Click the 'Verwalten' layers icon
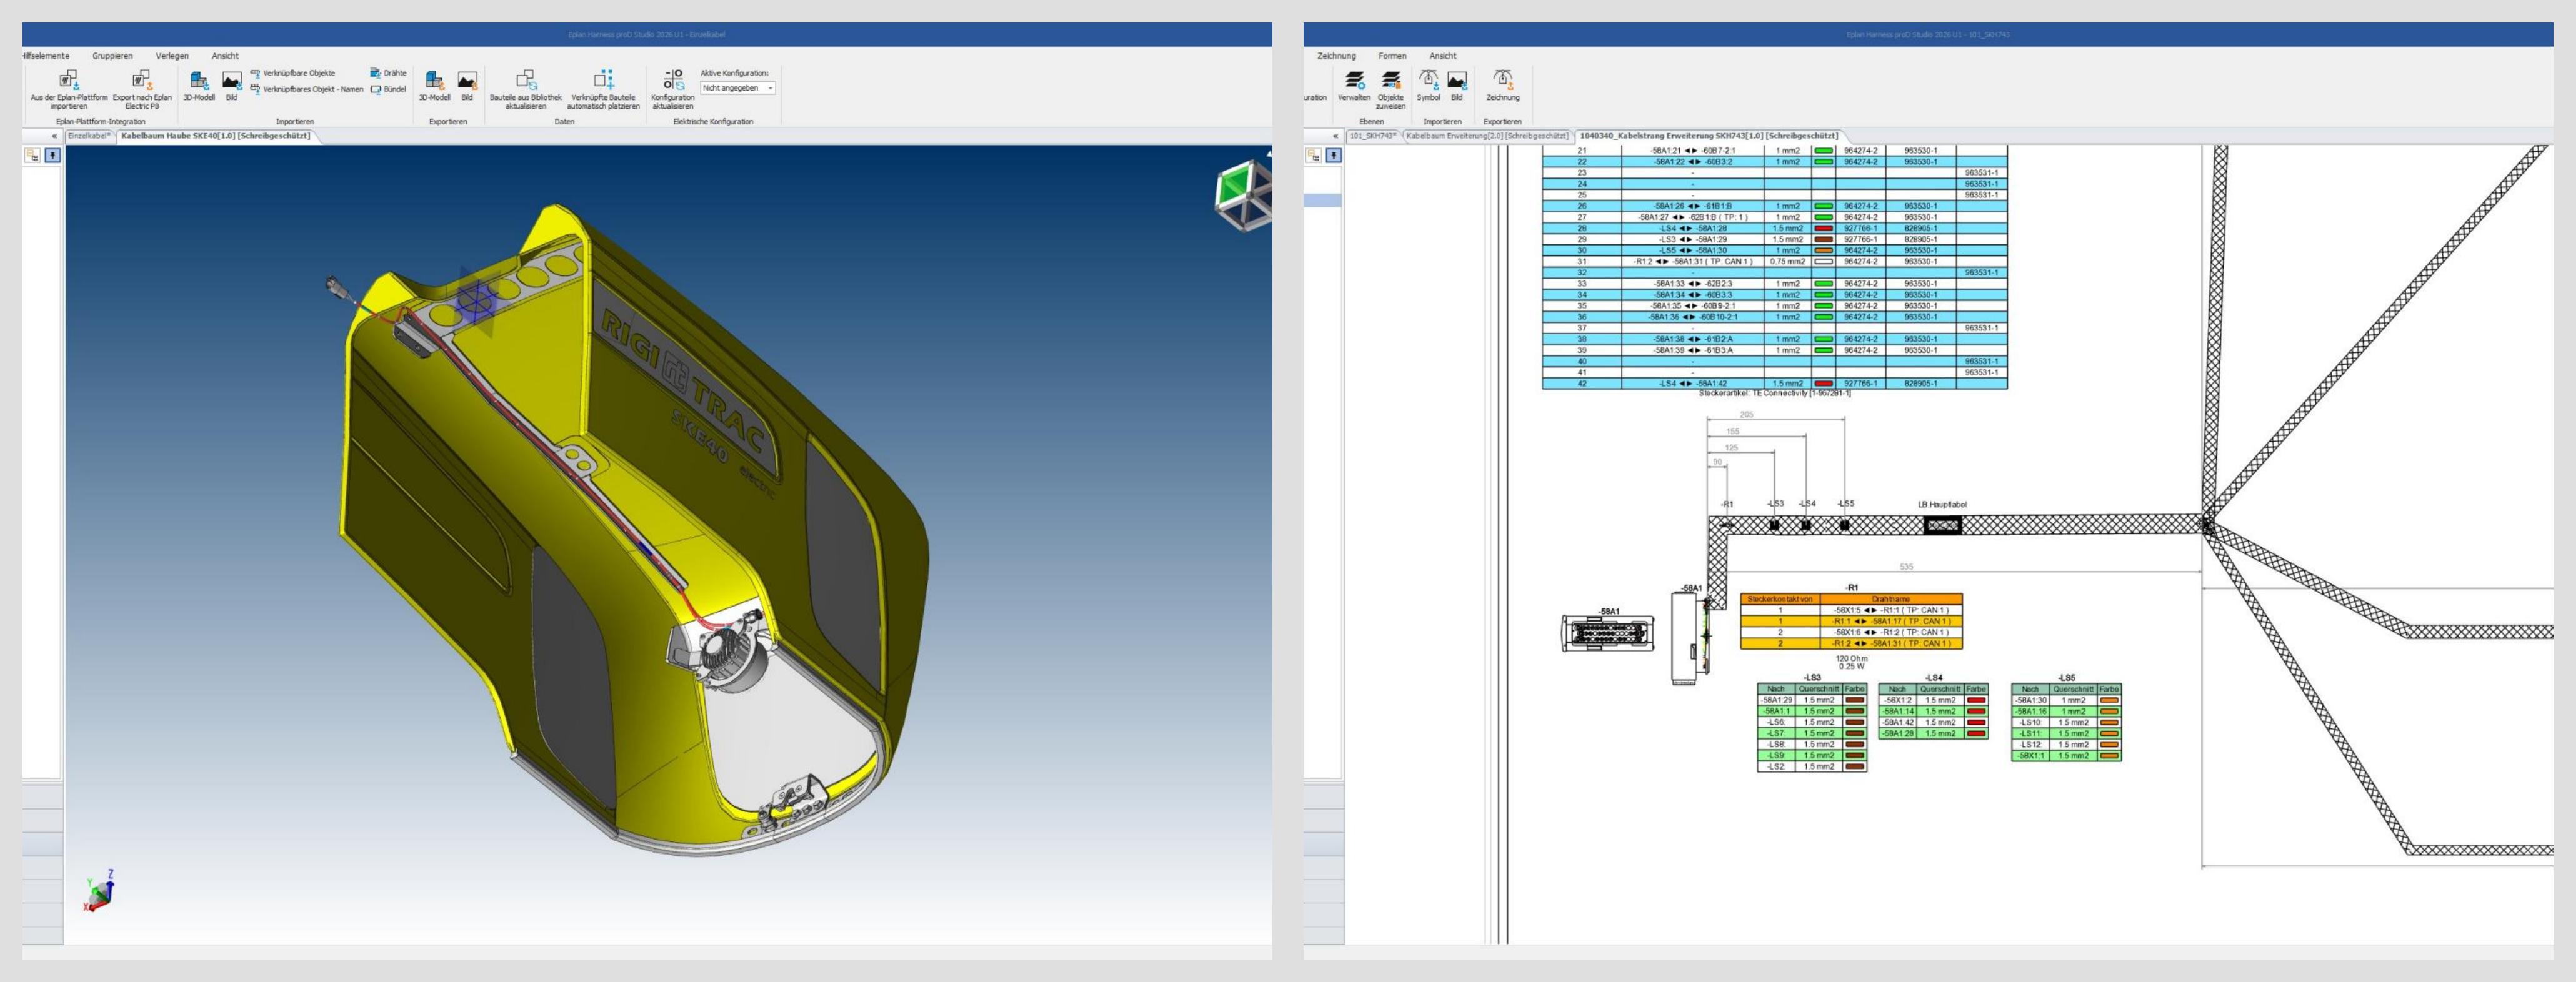 coord(1354,80)
